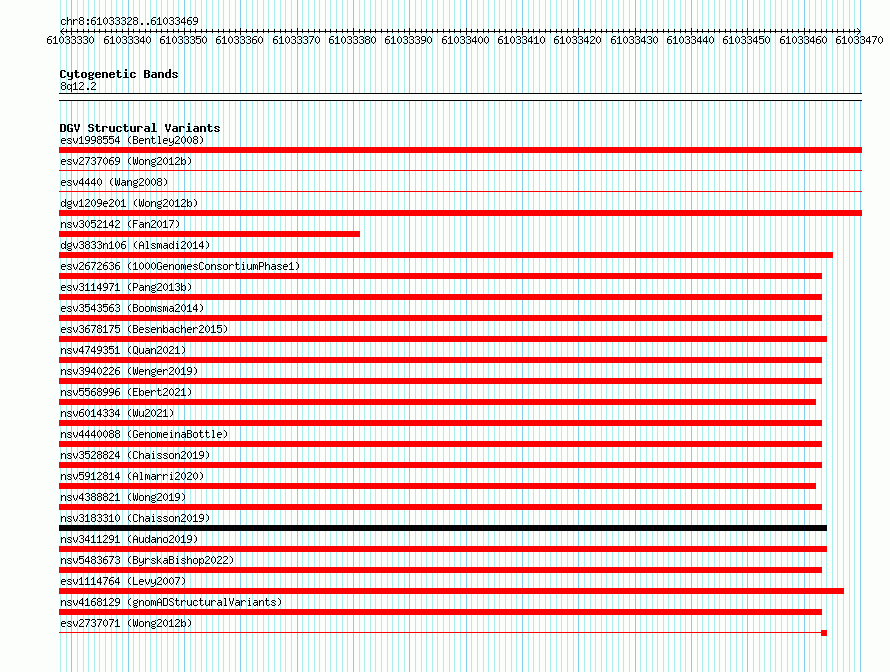This screenshot has width=890, height=672.
Task: Select the esv2737069 (Wong2012b) label
Action: (x=126, y=161)
